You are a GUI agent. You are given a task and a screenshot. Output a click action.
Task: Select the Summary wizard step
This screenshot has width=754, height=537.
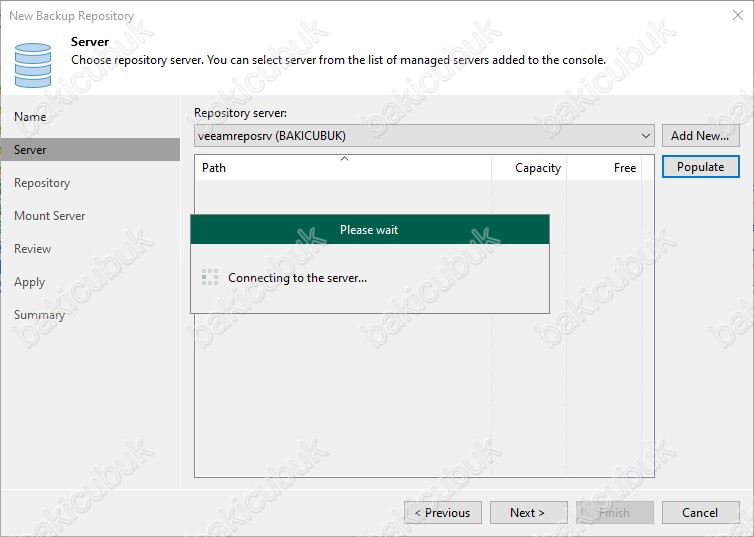pyautogui.click(x=39, y=315)
